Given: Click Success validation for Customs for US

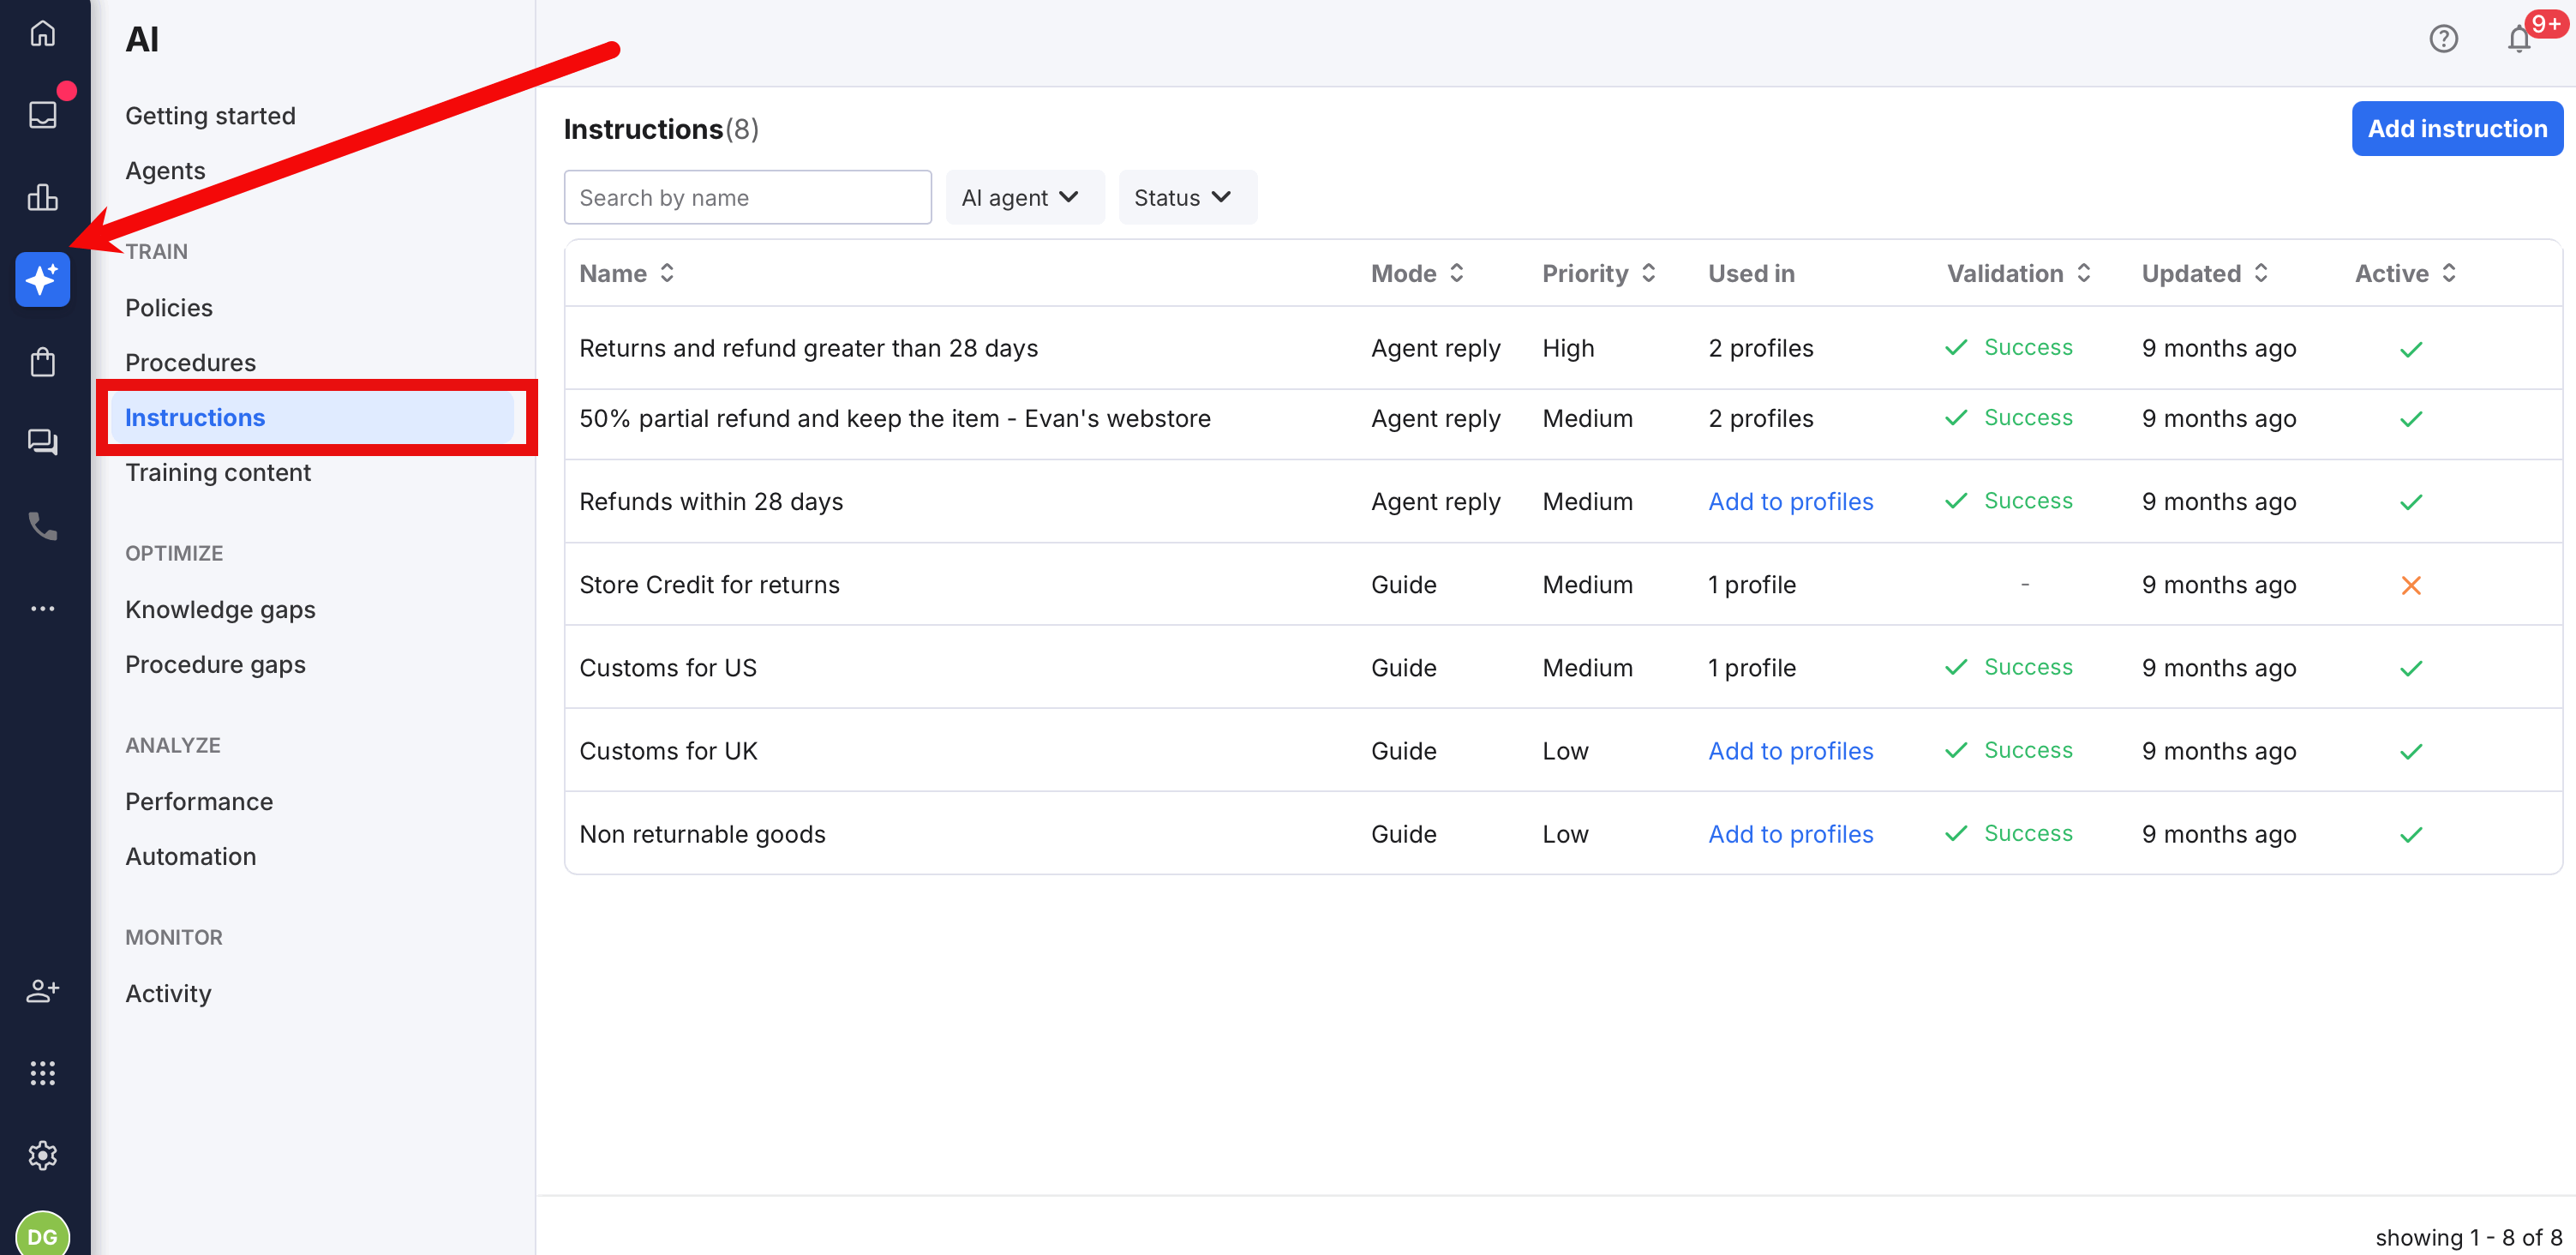Looking at the screenshot, I should (x=2008, y=667).
